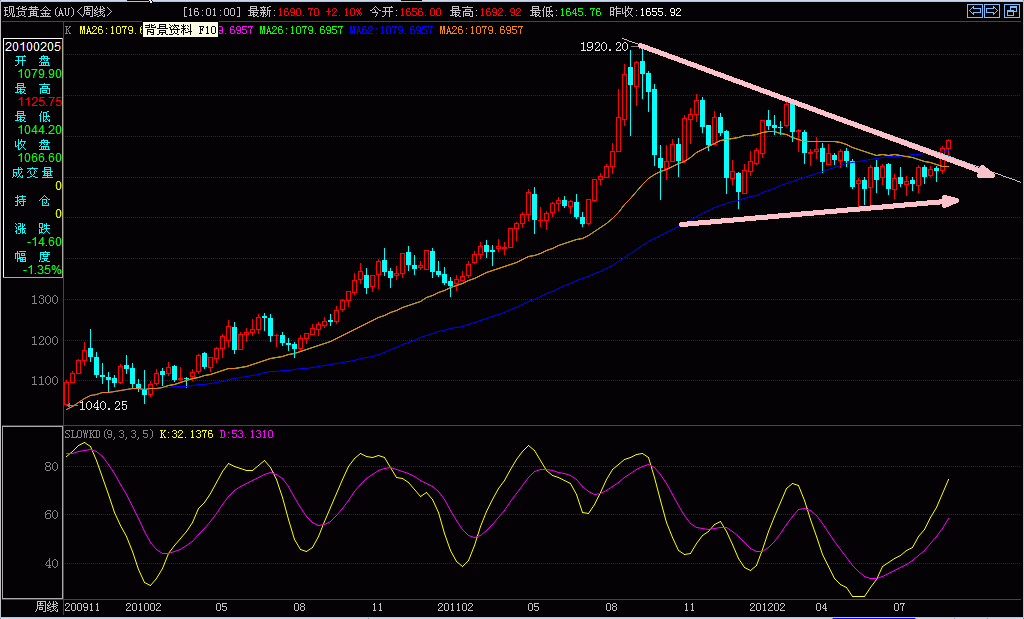The image size is (1024, 619).
Task: Click the 201102 date on time axis
Action: 455,607
